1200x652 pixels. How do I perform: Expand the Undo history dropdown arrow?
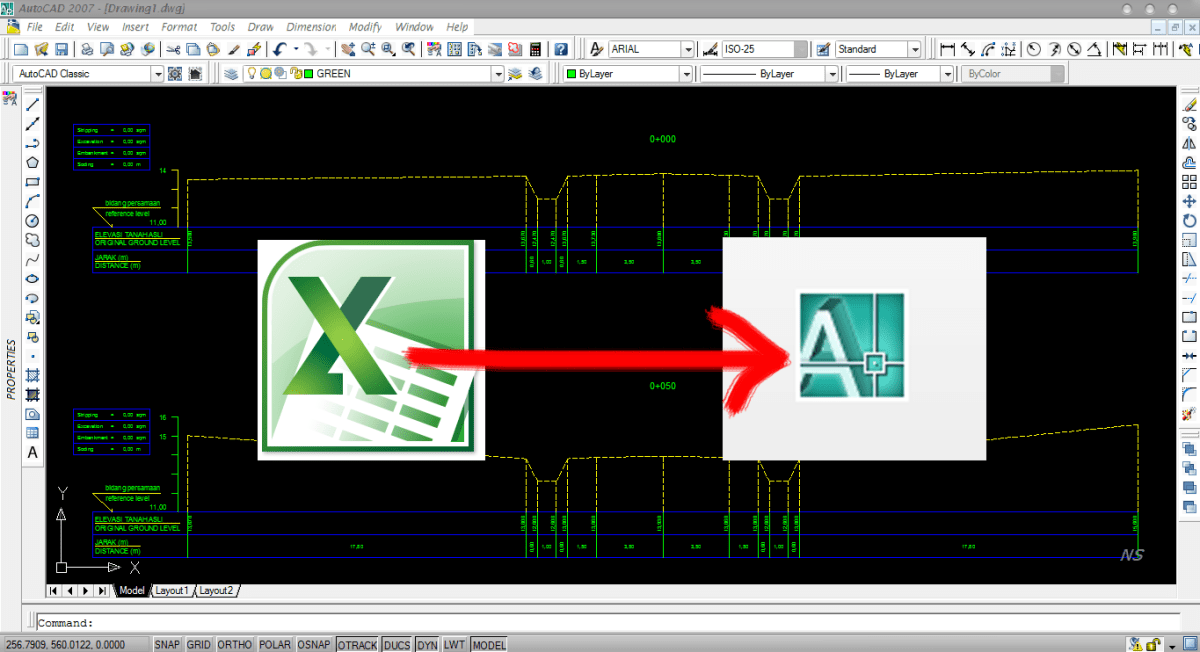[x=296, y=49]
